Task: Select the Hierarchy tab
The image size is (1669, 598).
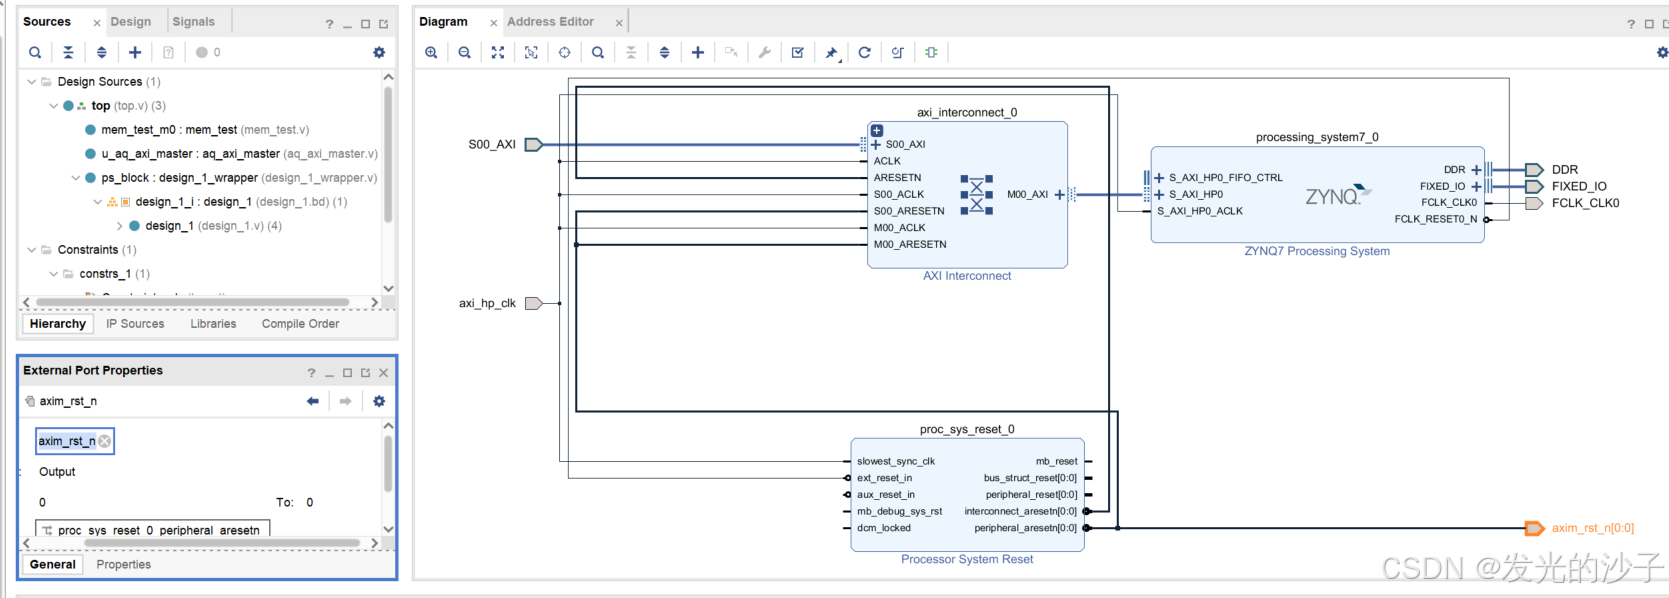Action: [58, 324]
